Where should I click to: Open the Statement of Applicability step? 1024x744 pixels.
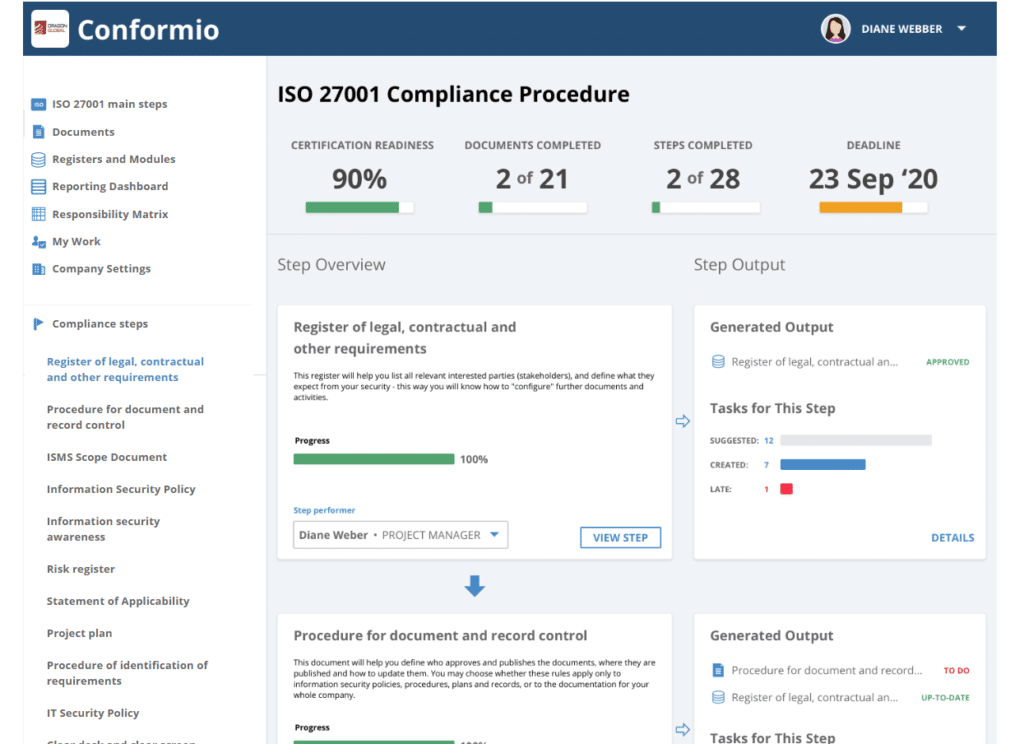click(118, 600)
